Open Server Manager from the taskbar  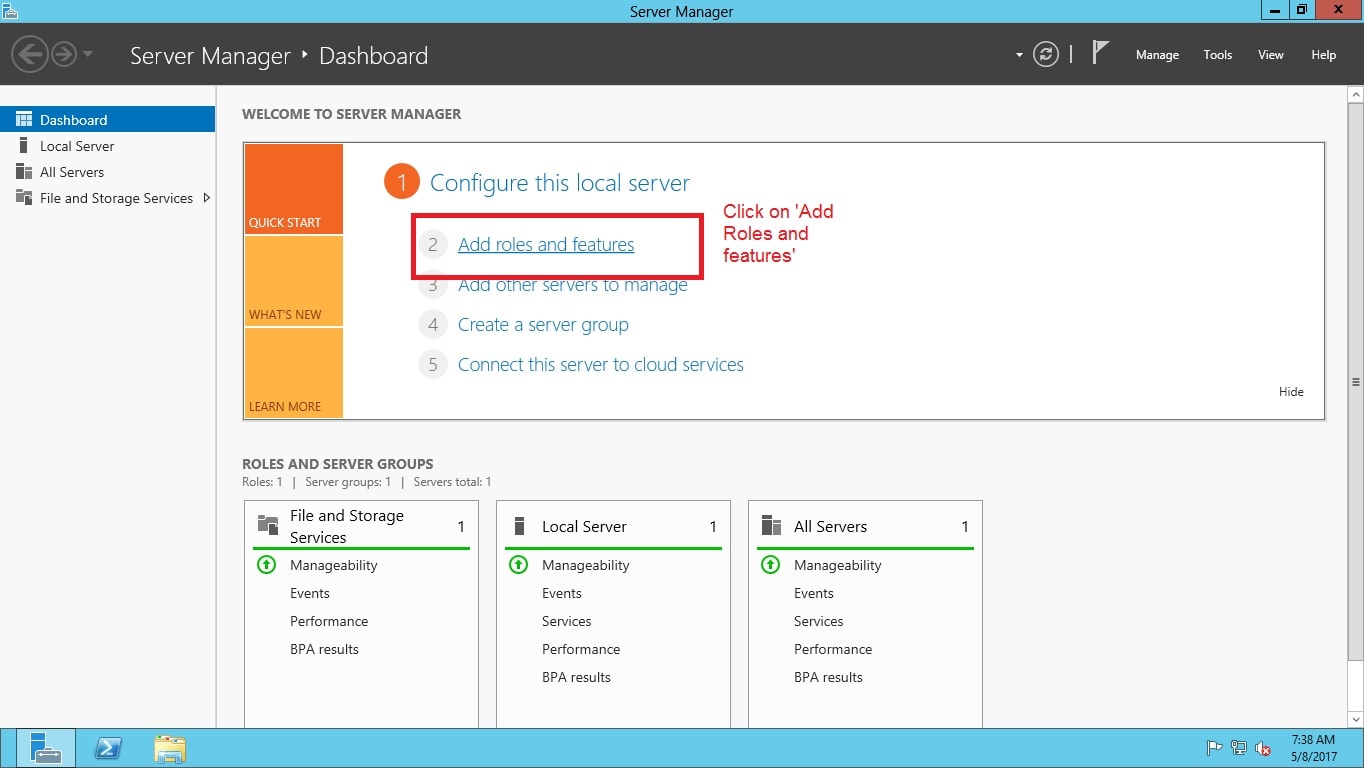45,748
